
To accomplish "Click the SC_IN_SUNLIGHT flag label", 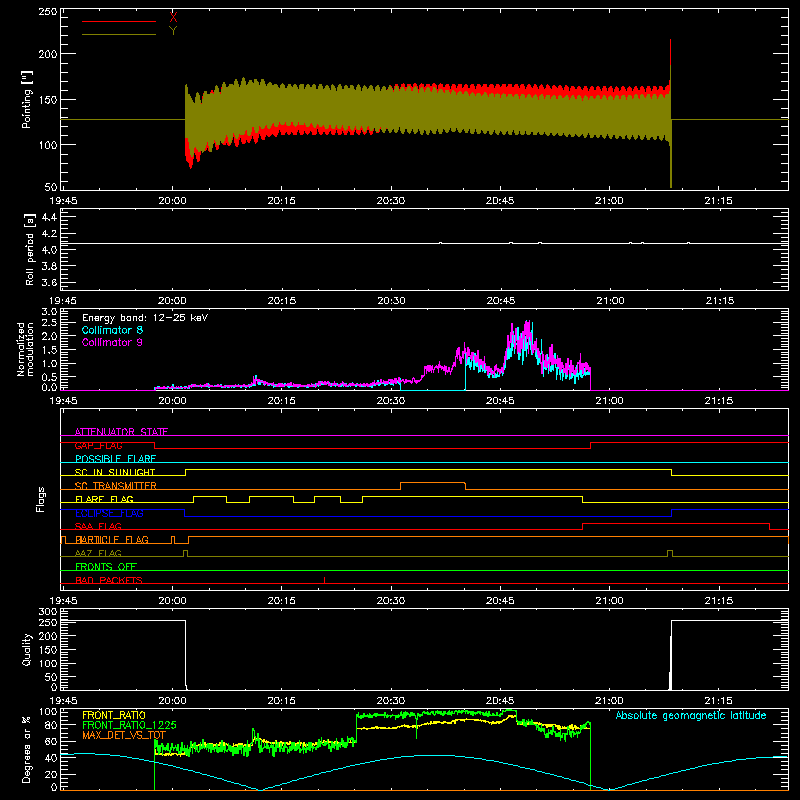I will click(x=115, y=472).
